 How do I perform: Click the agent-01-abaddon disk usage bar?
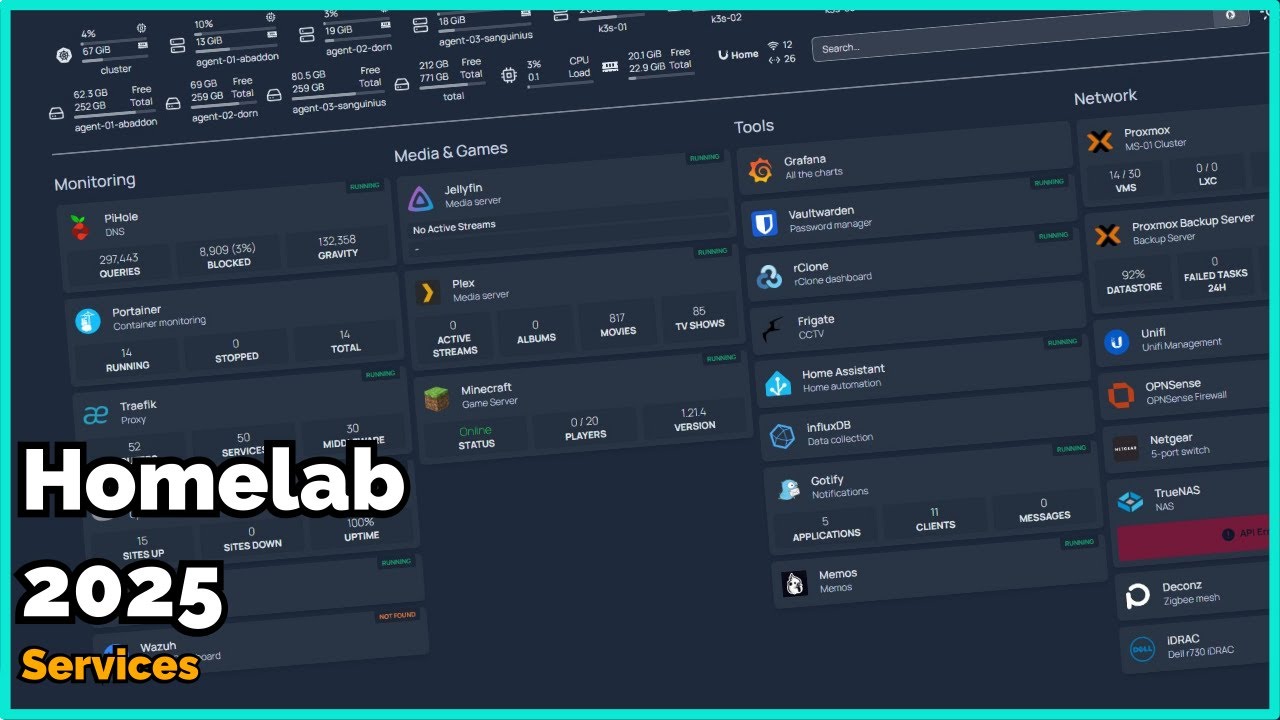pyautogui.click(x=113, y=116)
